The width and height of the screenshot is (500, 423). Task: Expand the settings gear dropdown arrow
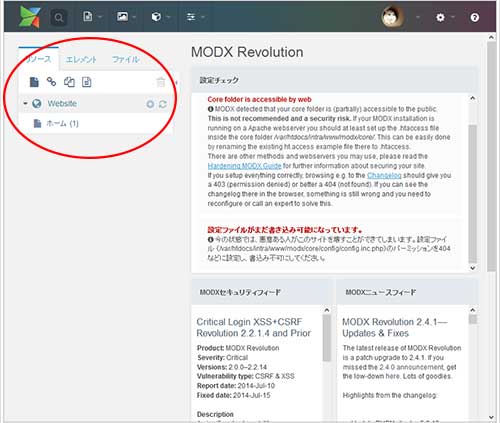(452, 17)
